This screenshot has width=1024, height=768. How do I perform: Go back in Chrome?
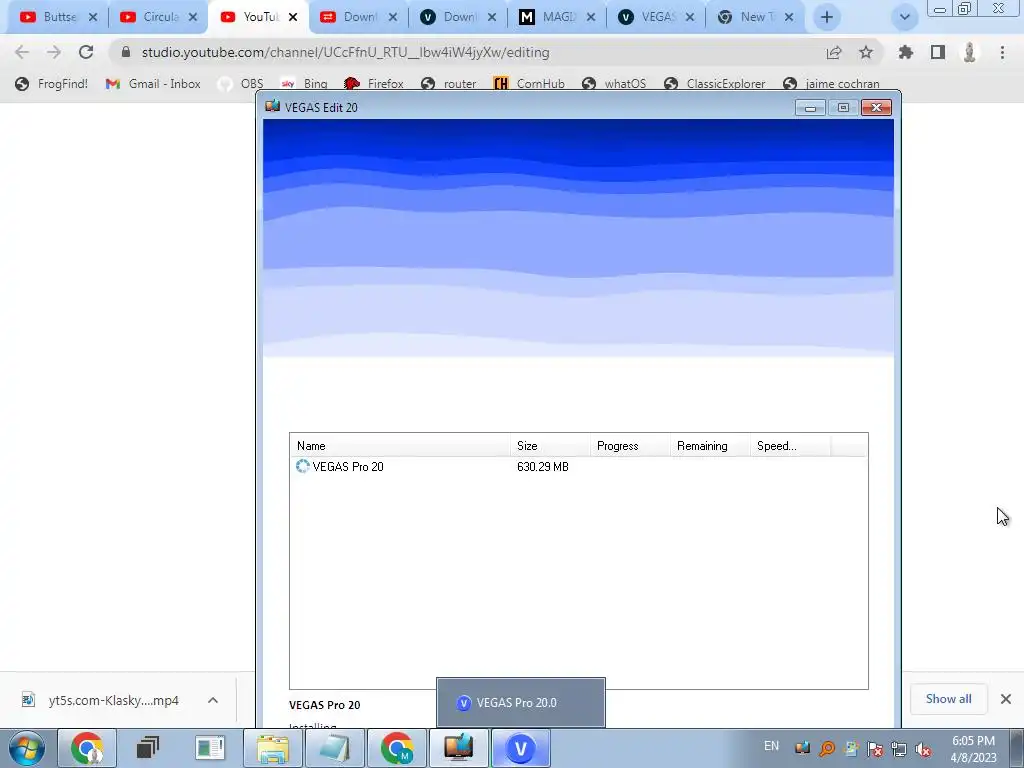(x=22, y=52)
